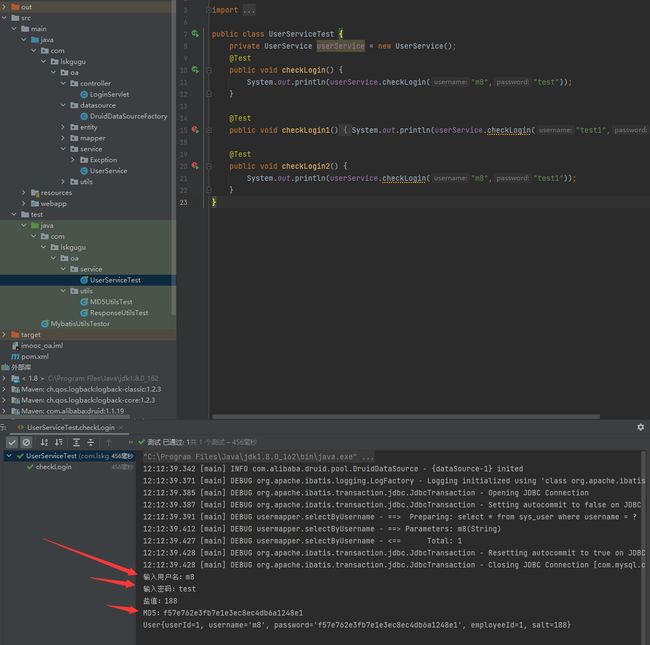Open ResponseUtilsTest class
This screenshot has width=650, height=645.
click(119, 313)
